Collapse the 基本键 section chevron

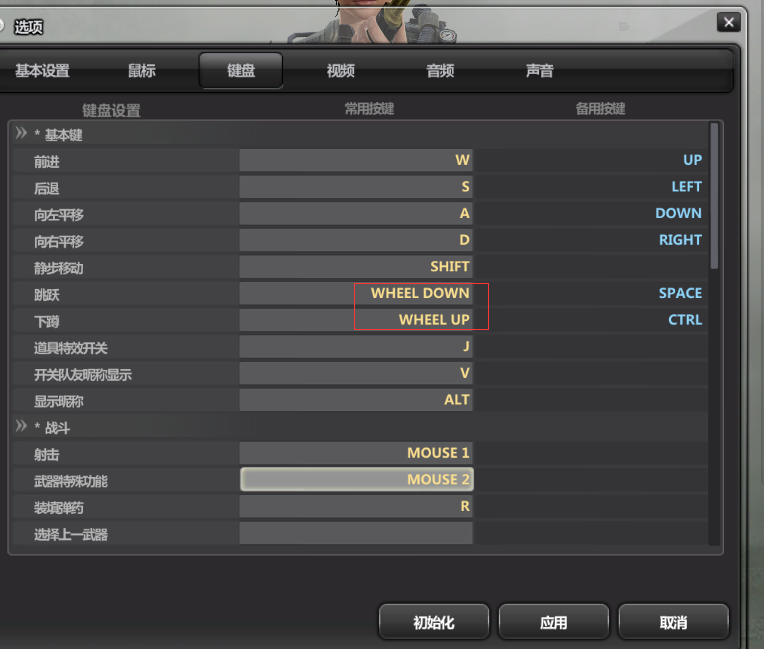point(21,133)
